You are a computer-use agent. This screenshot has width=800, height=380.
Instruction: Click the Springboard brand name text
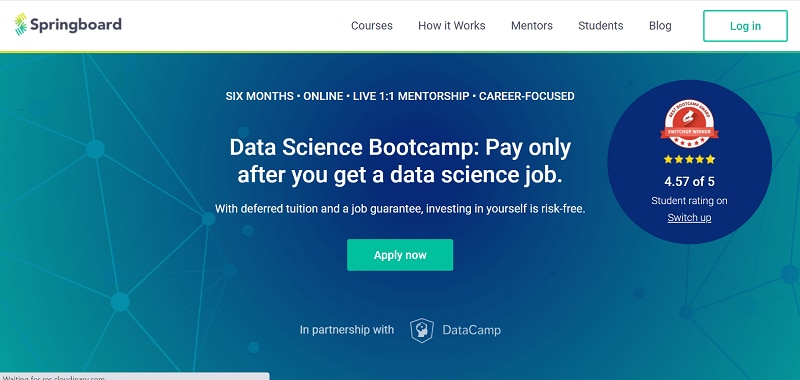tap(76, 24)
